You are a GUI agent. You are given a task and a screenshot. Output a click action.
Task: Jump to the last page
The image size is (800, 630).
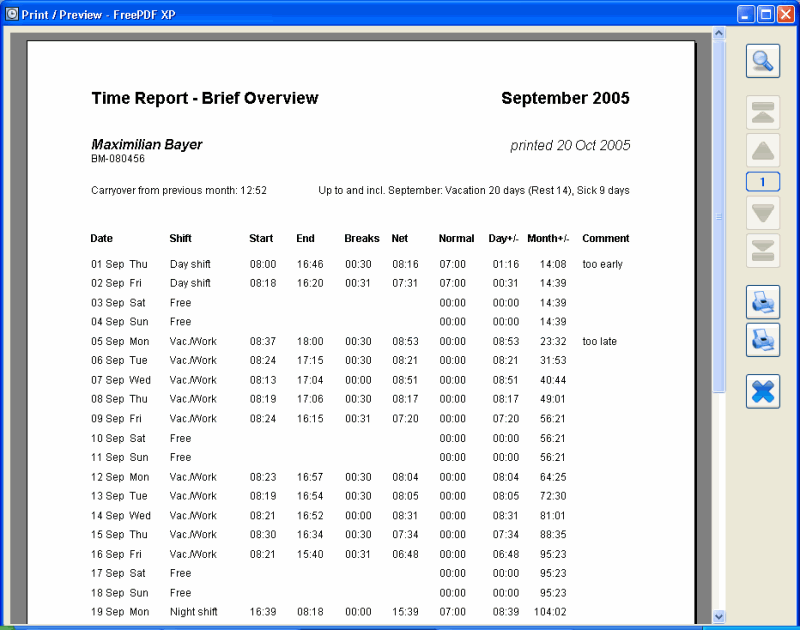coord(763,251)
